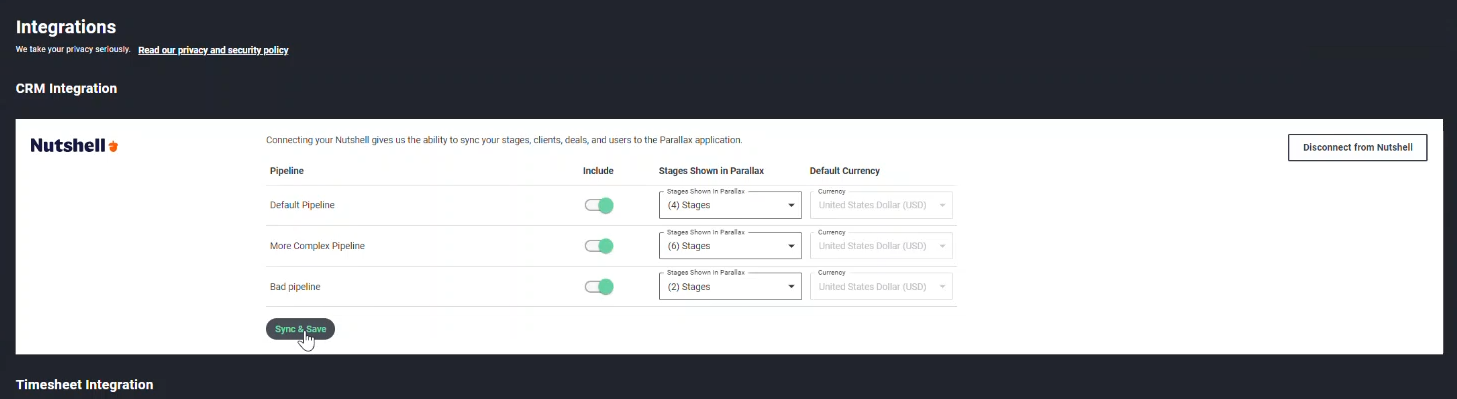Open the (6) Stages dropdown
The height and width of the screenshot is (399, 1457).
coord(731,246)
